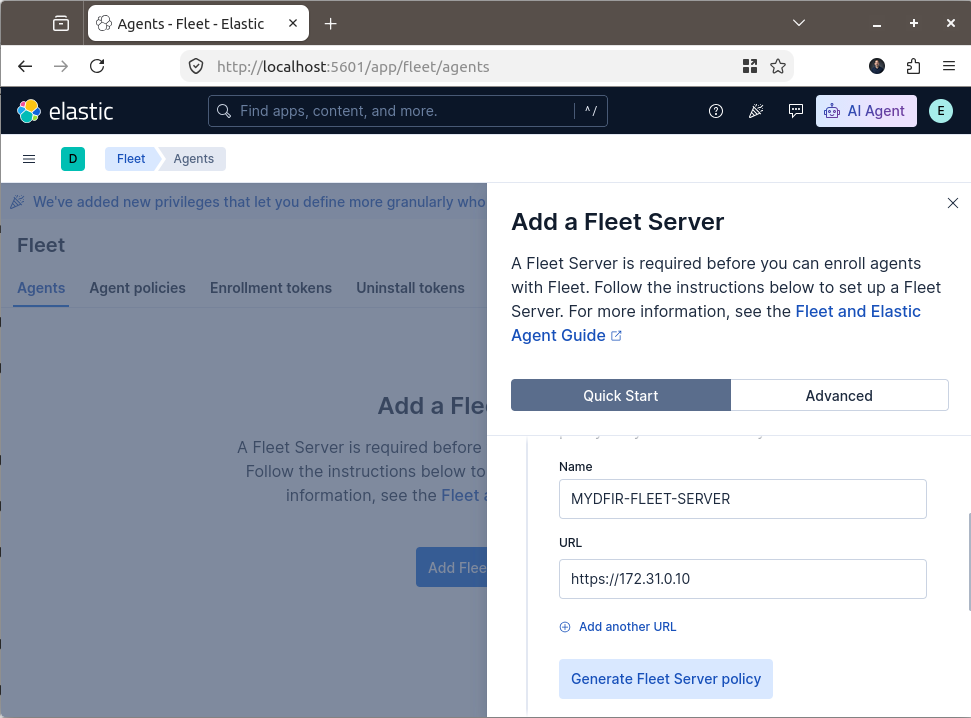Image resolution: width=971 pixels, height=718 pixels.
Task: Open the user avatar E menu
Action: pos(941,111)
